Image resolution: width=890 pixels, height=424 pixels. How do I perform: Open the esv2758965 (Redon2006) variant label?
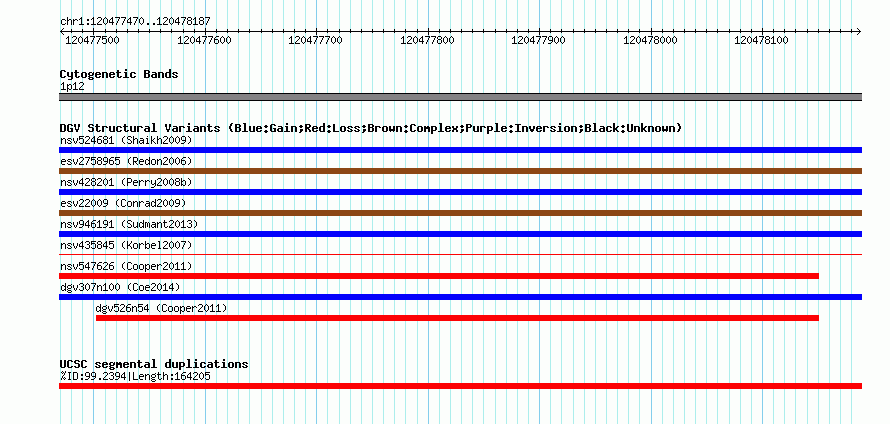pyautogui.click(x=126, y=161)
